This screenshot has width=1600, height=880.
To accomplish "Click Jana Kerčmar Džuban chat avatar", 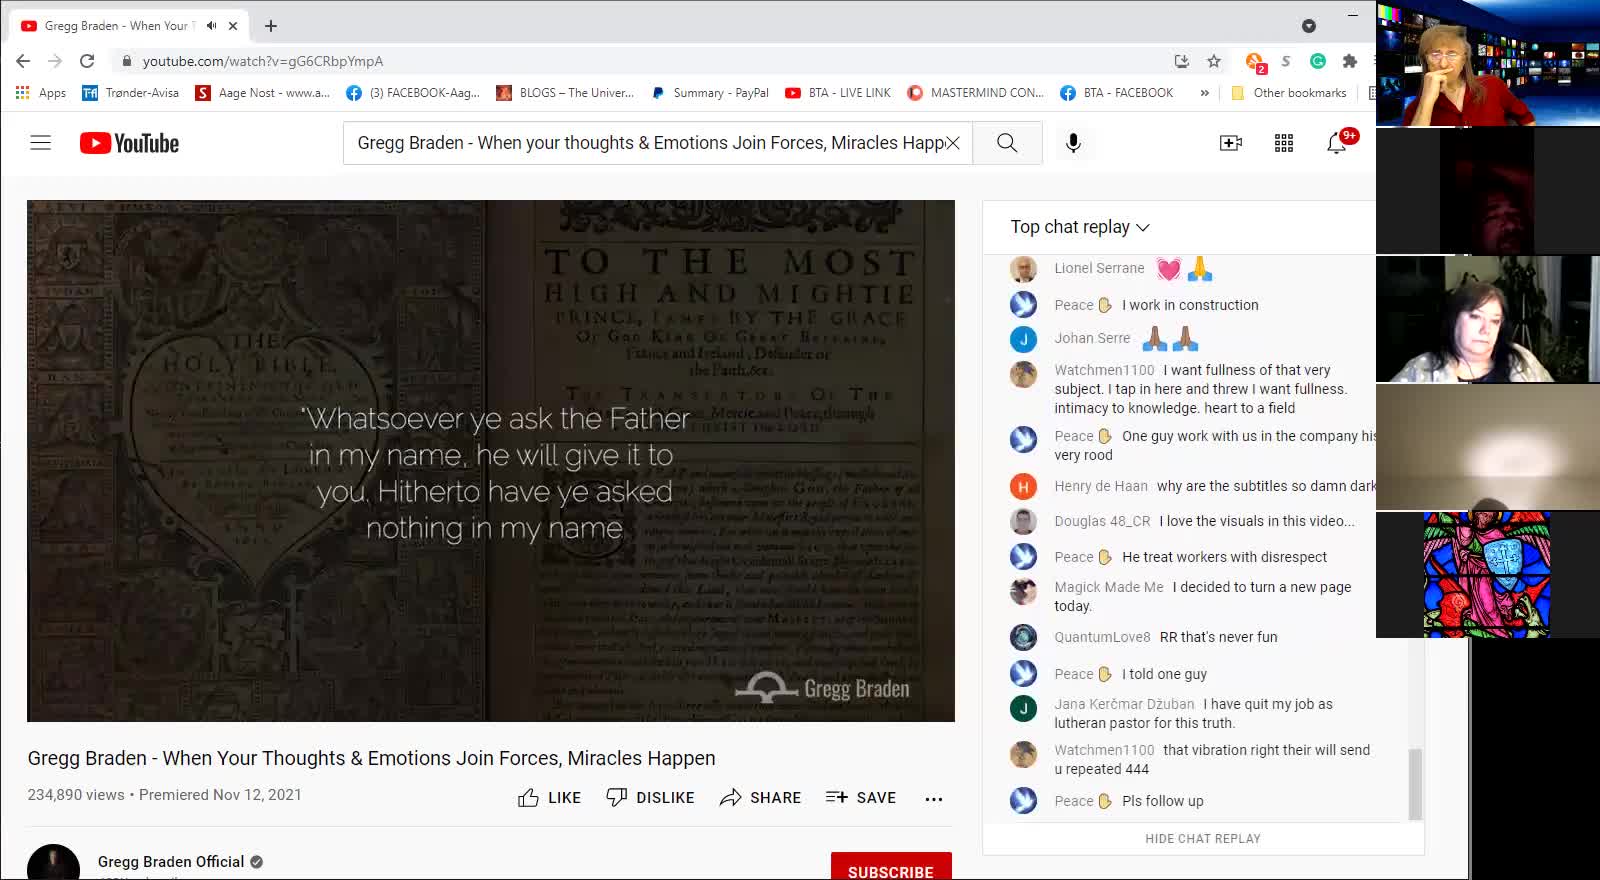I will (1023, 709).
